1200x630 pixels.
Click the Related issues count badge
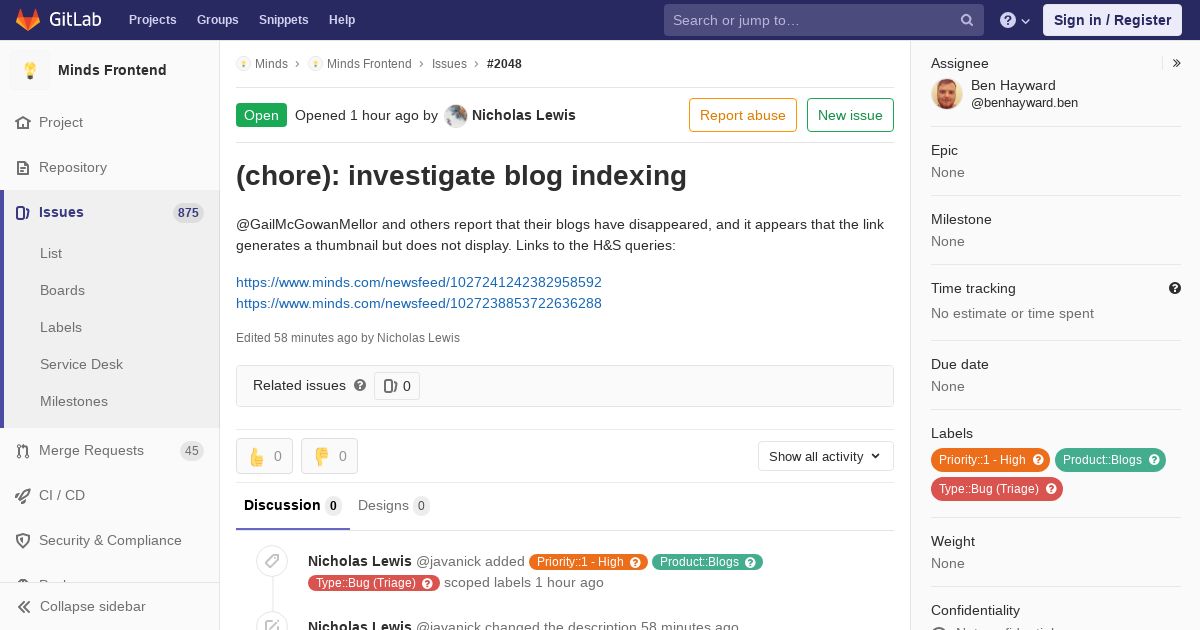pyautogui.click(x=397, y=386)
